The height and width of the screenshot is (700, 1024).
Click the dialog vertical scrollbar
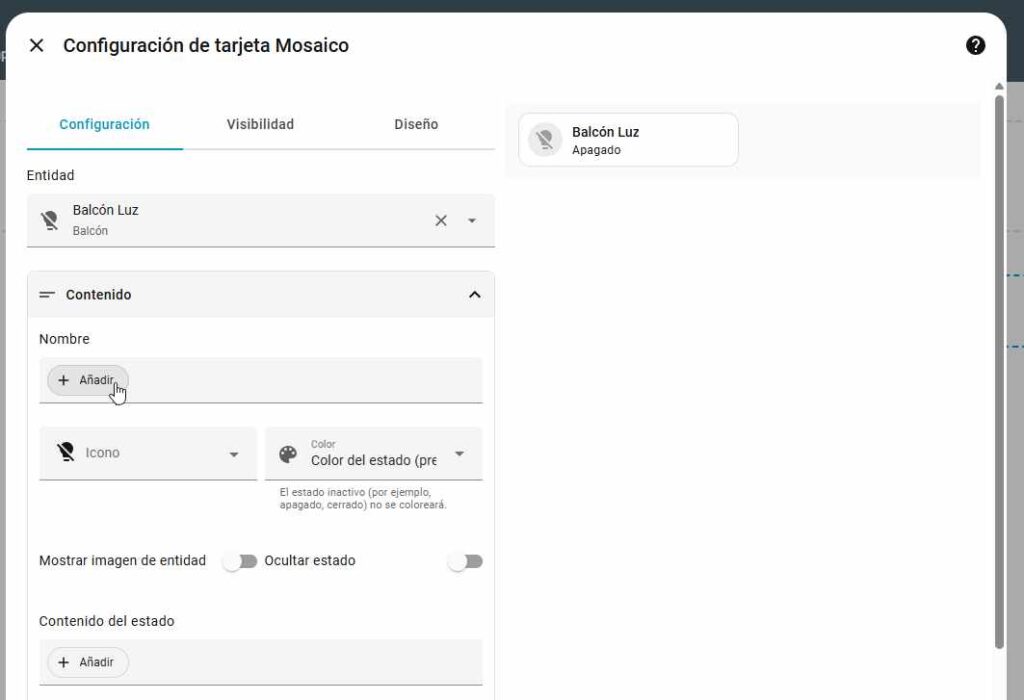click(x=998, y=370)
